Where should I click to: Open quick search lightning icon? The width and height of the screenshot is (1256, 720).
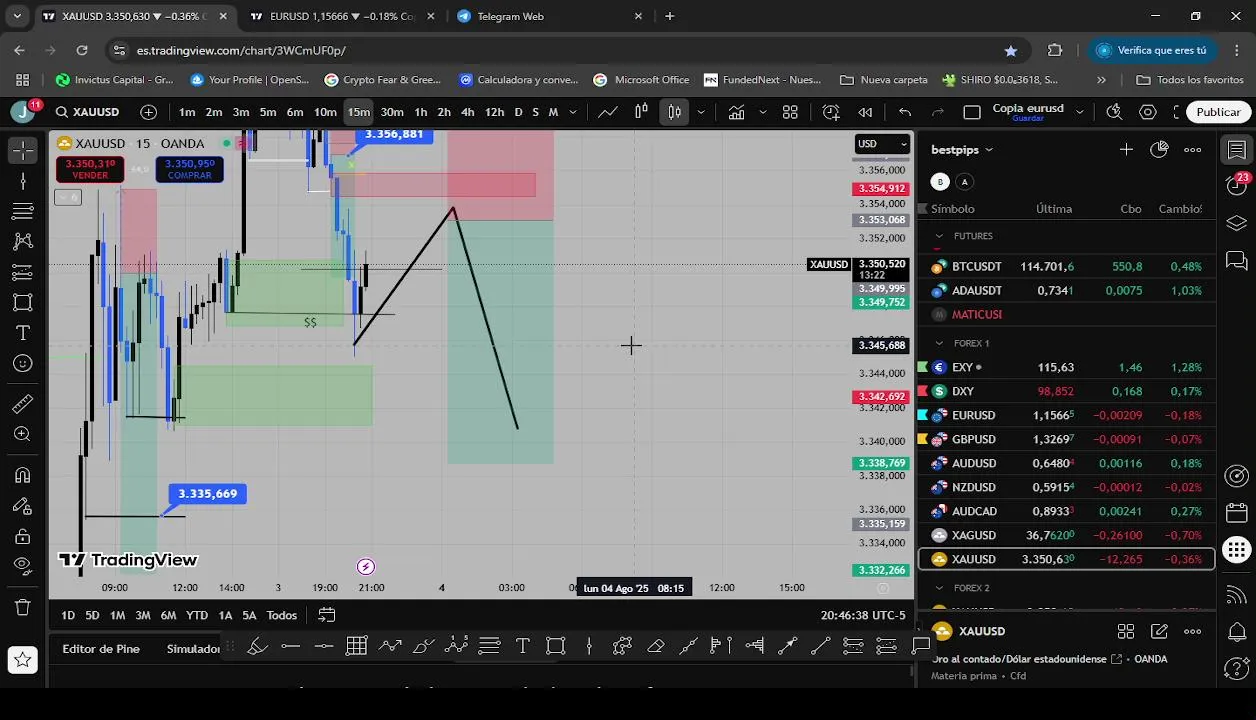[x=1115, y=112]
